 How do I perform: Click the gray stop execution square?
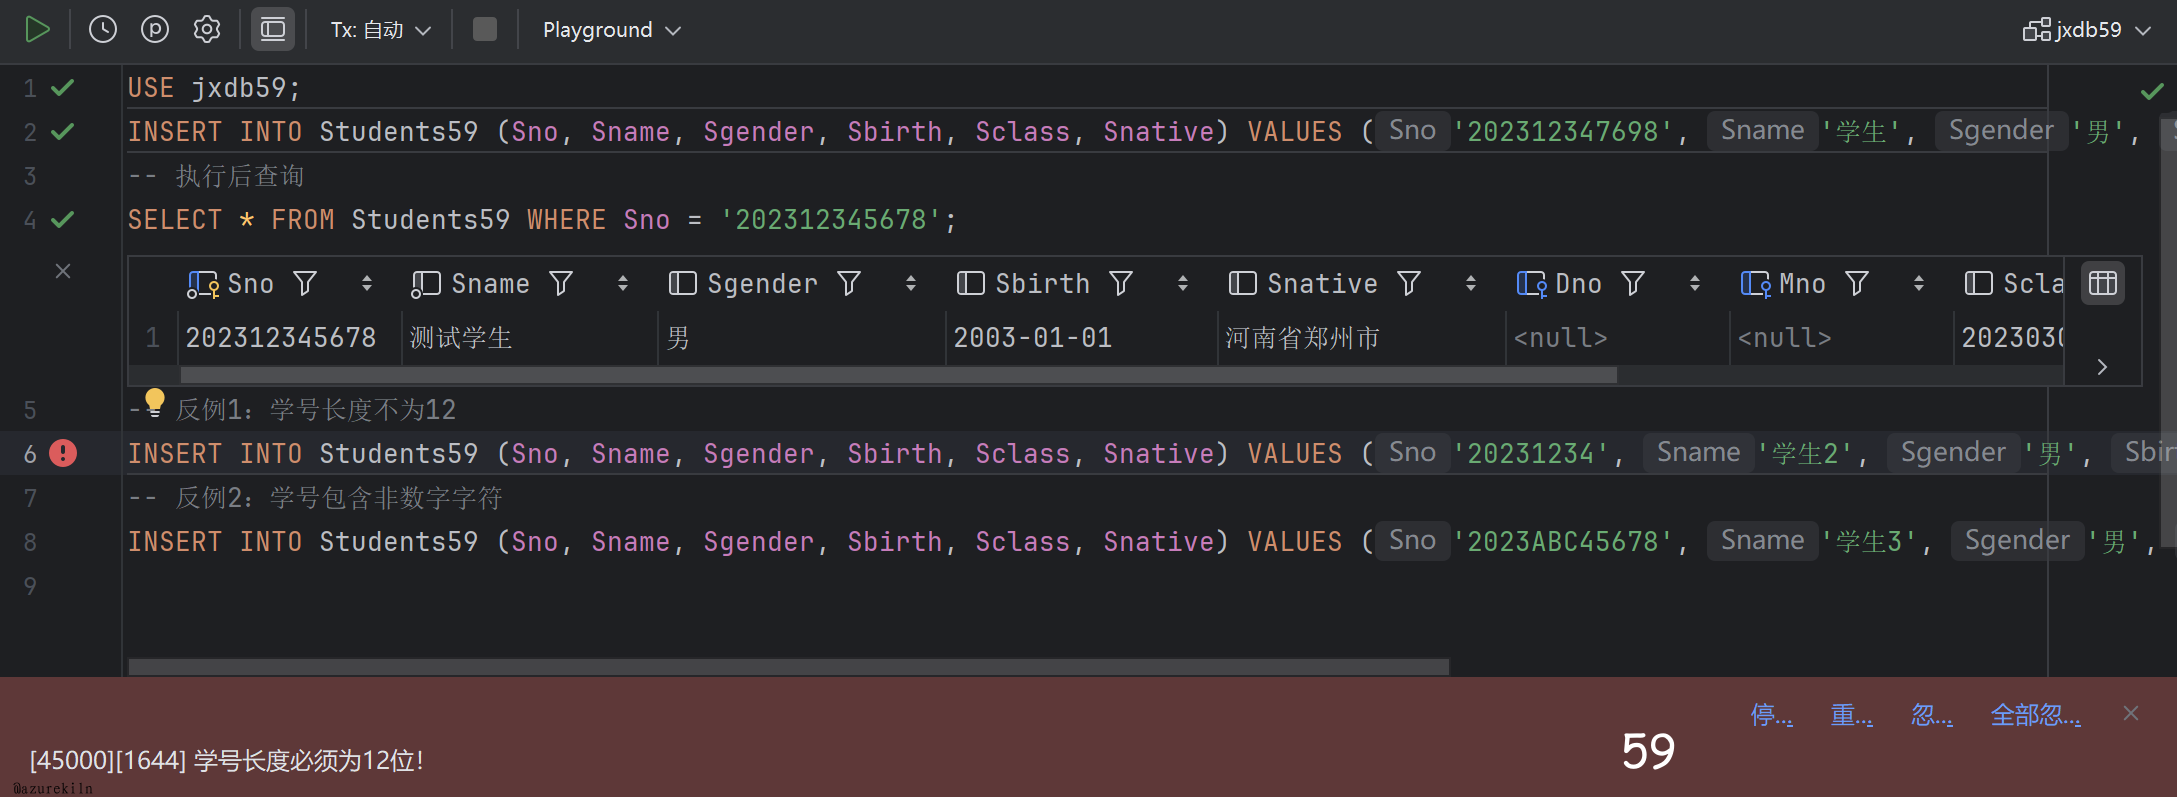[485, 30]
